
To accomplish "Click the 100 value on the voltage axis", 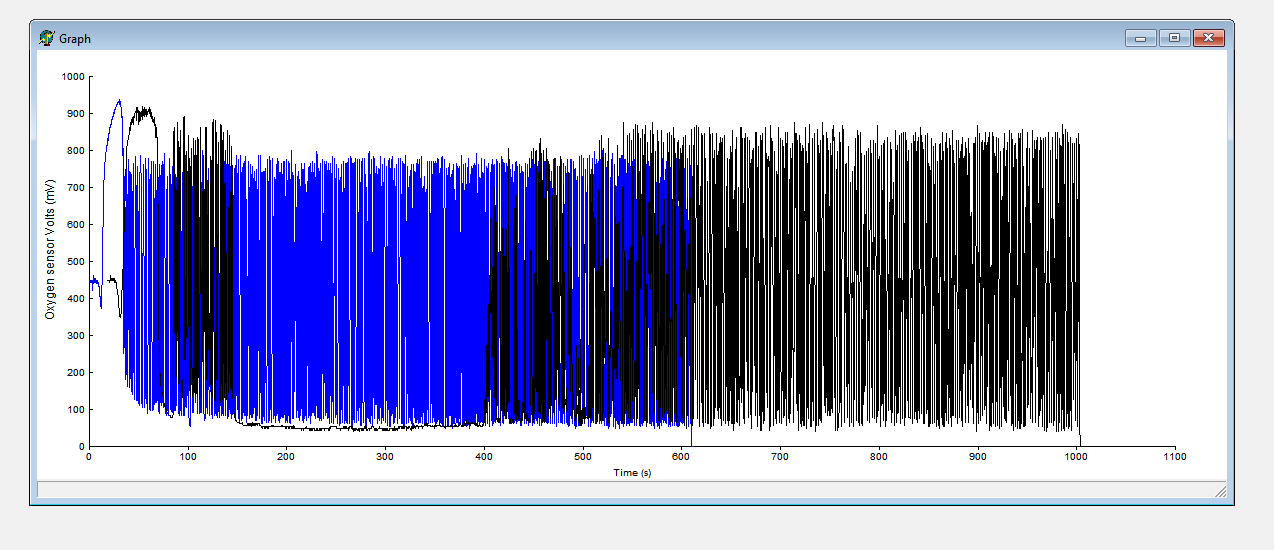I will click(75, 409).
